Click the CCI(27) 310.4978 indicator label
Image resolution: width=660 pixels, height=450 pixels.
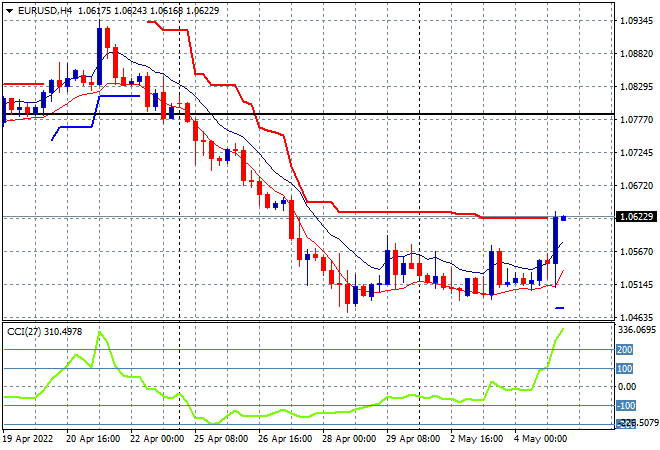pyautogui.click(x=45, y=332)
